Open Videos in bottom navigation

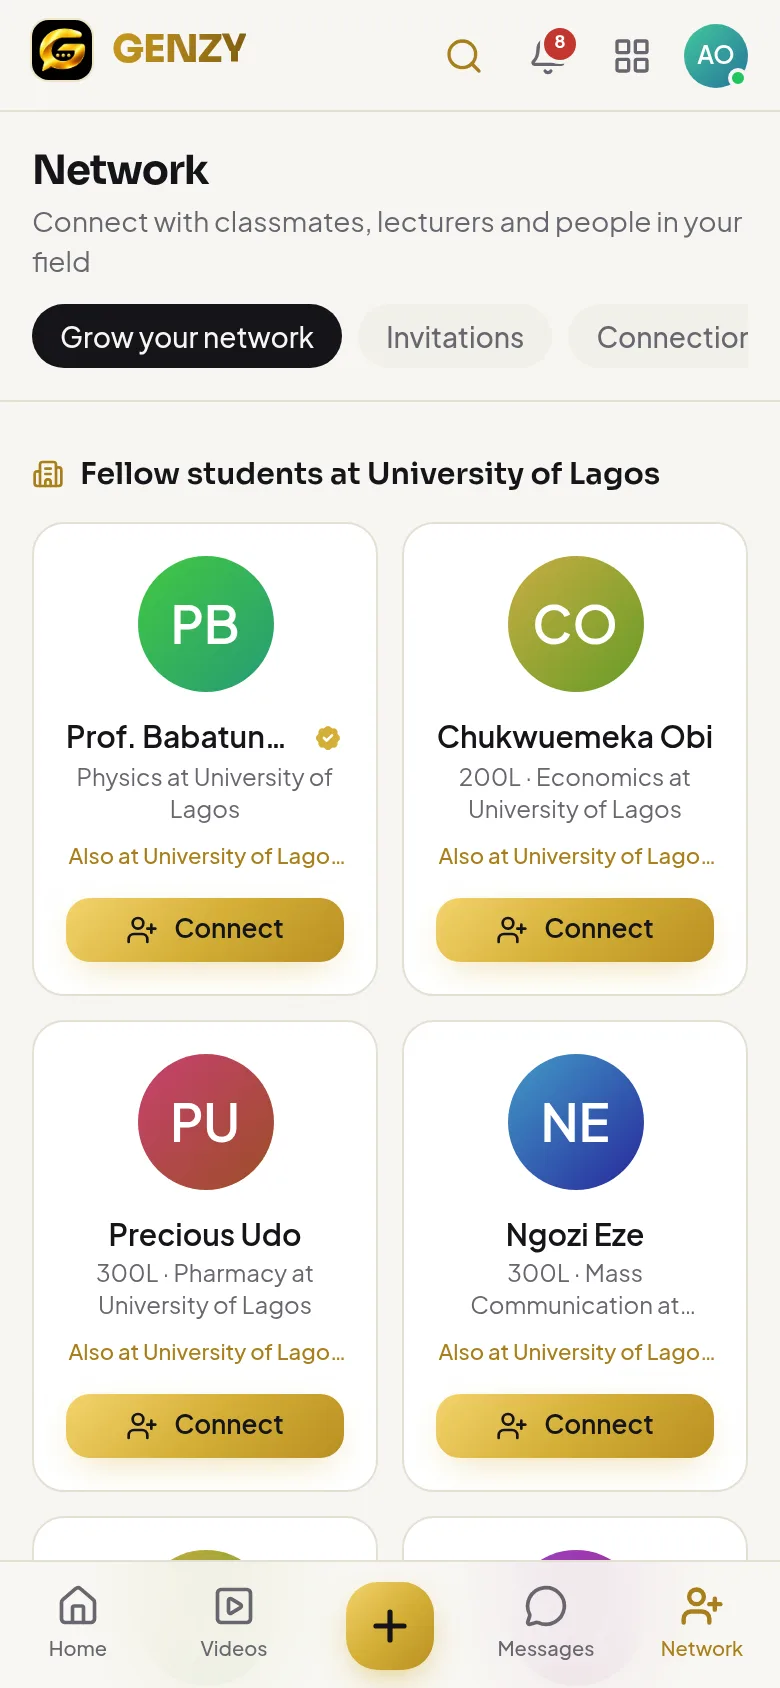click(234, 1622)
